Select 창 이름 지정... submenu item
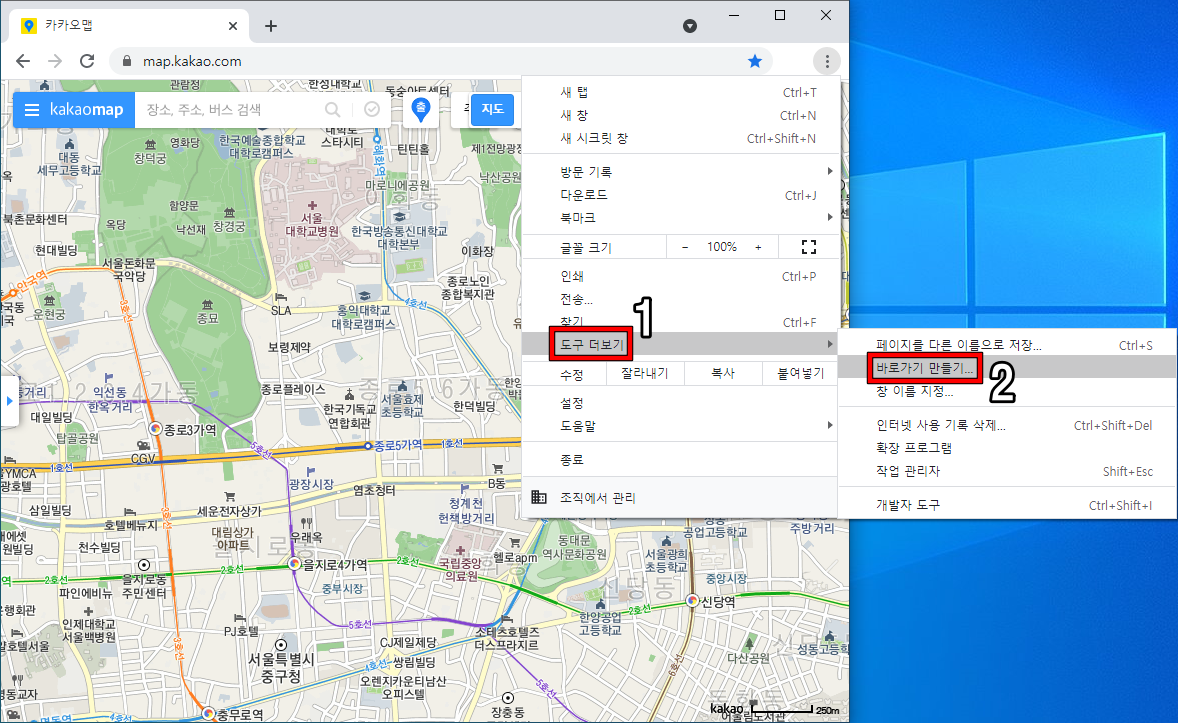Viewport: 1178px width, 723px height. (x=1007, y=391)
